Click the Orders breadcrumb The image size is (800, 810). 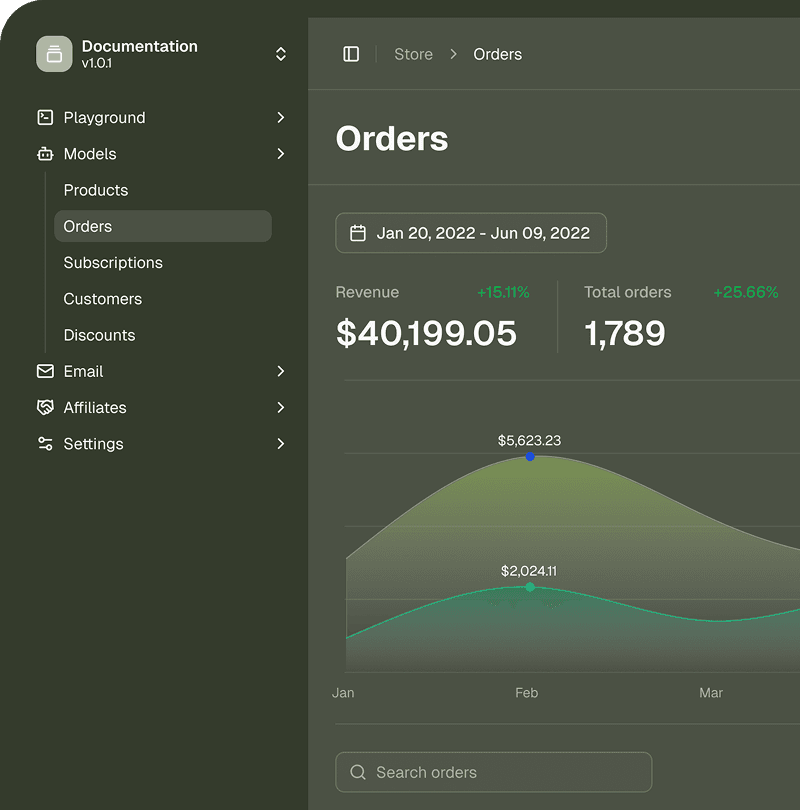click(497, 54)
